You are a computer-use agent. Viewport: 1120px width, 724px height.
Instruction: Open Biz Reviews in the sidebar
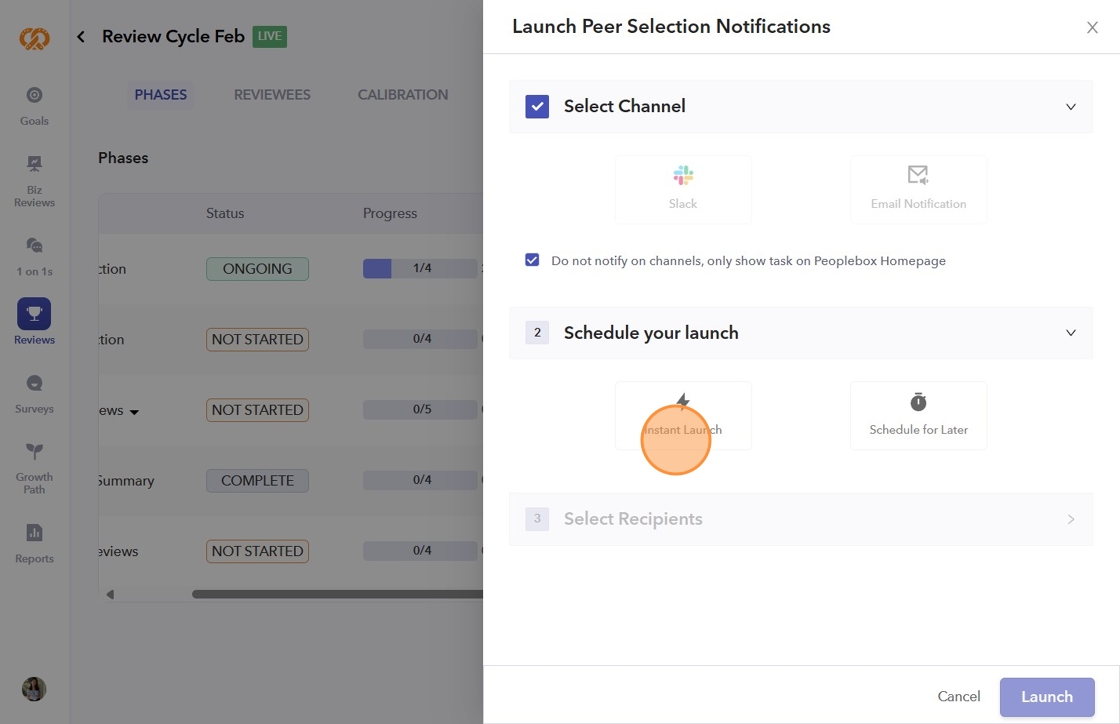coord(34,180)
